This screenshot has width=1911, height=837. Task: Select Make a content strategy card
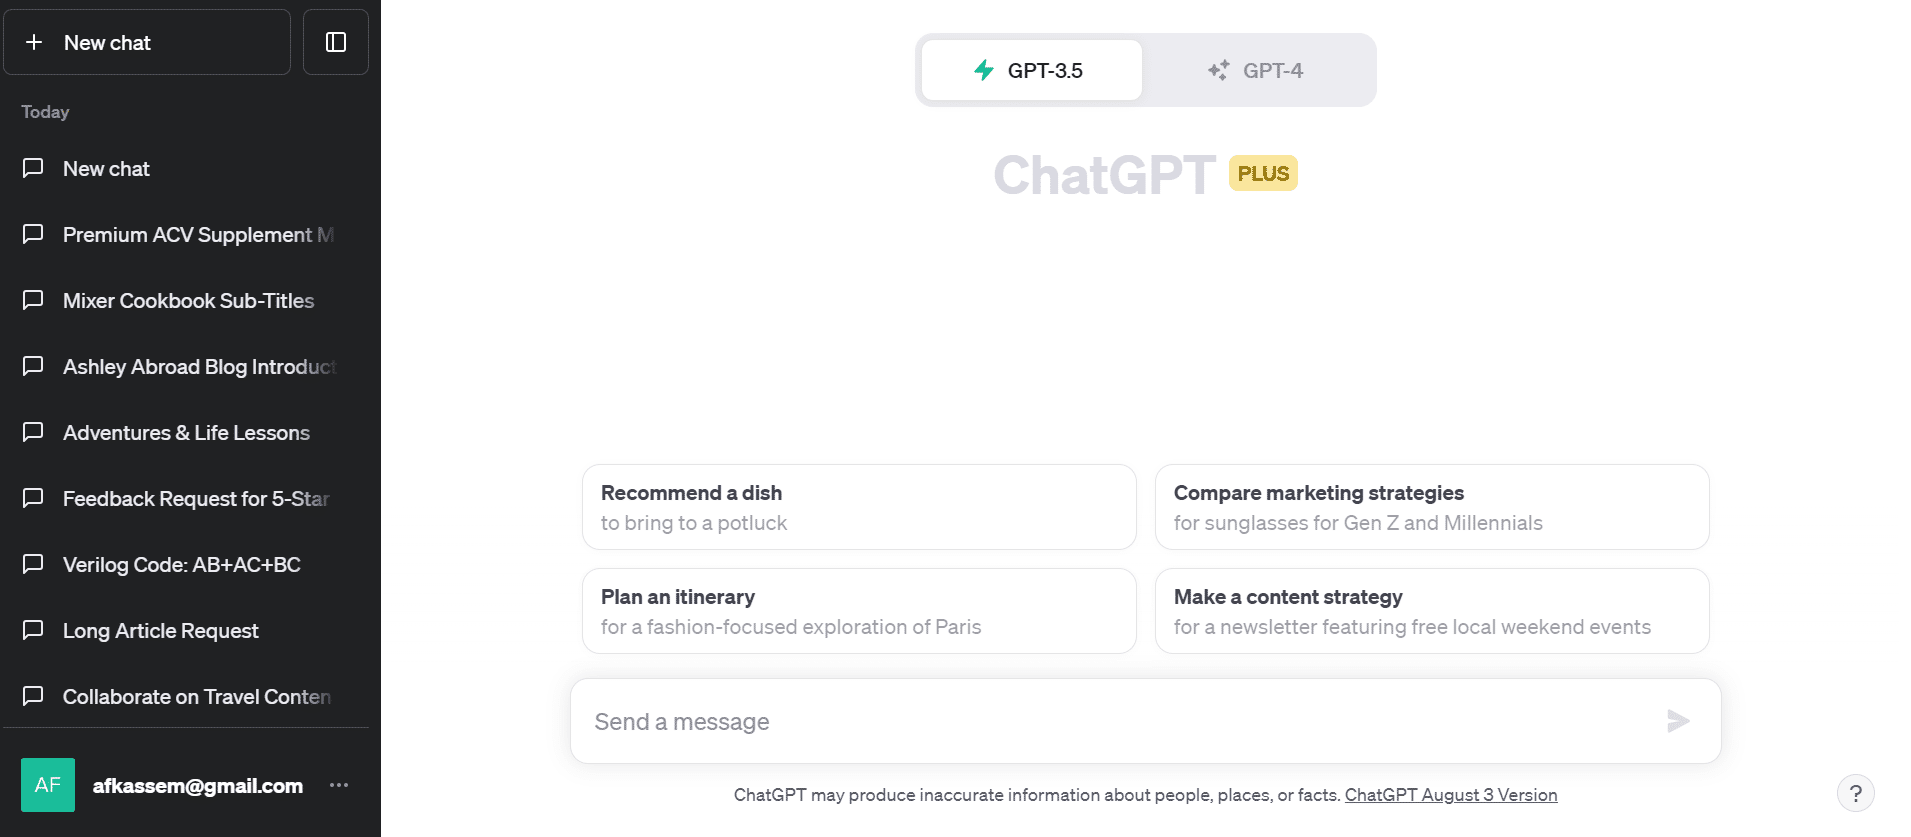(x=1431, y=611)
